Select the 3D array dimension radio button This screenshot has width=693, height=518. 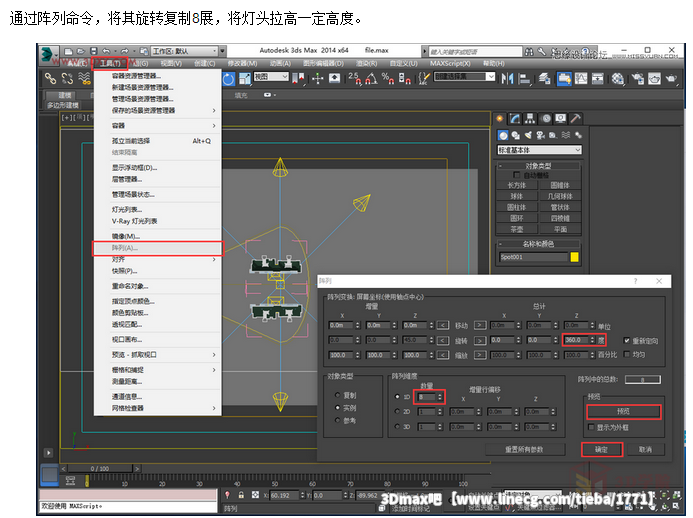[x=397, y=427]
